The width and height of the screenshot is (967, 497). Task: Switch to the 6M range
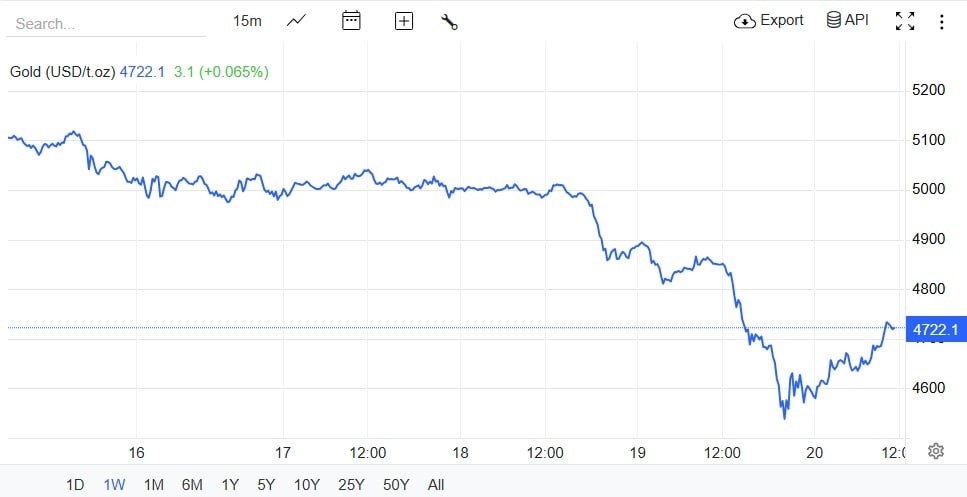tap(192, 485)
